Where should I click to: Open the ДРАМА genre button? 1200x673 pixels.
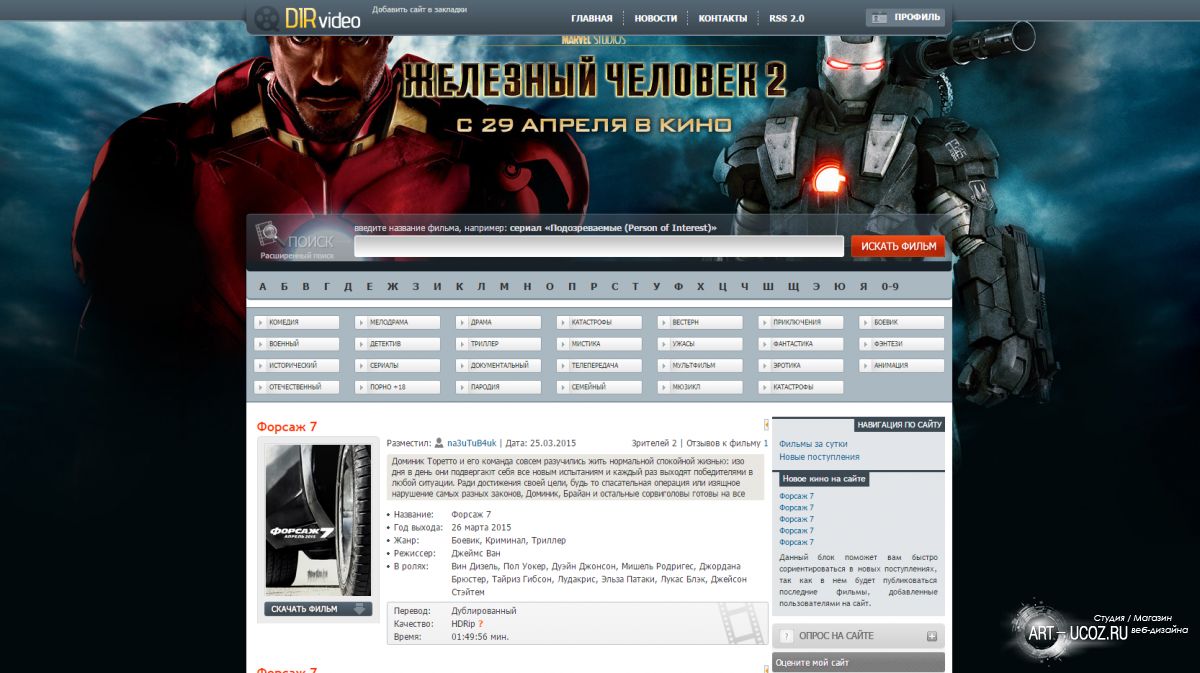[499, 322]
